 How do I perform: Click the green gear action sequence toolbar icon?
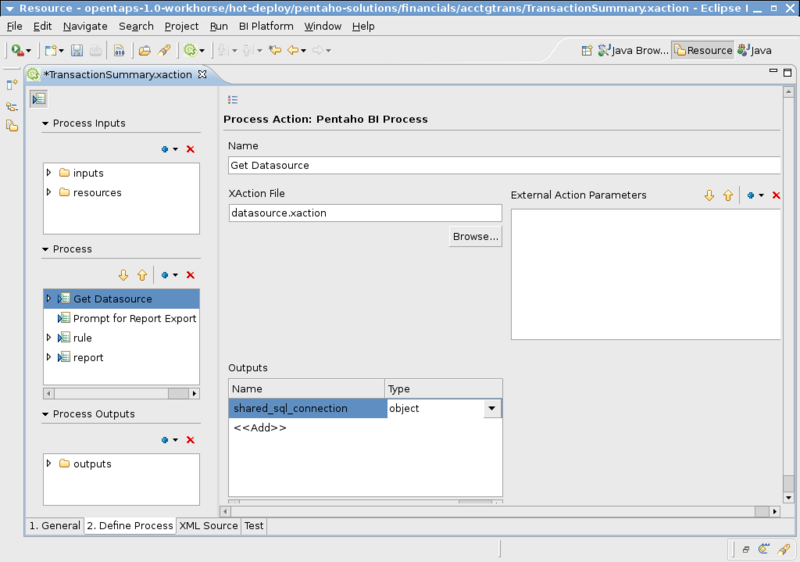pyautogui.click(x=190, y=50)
